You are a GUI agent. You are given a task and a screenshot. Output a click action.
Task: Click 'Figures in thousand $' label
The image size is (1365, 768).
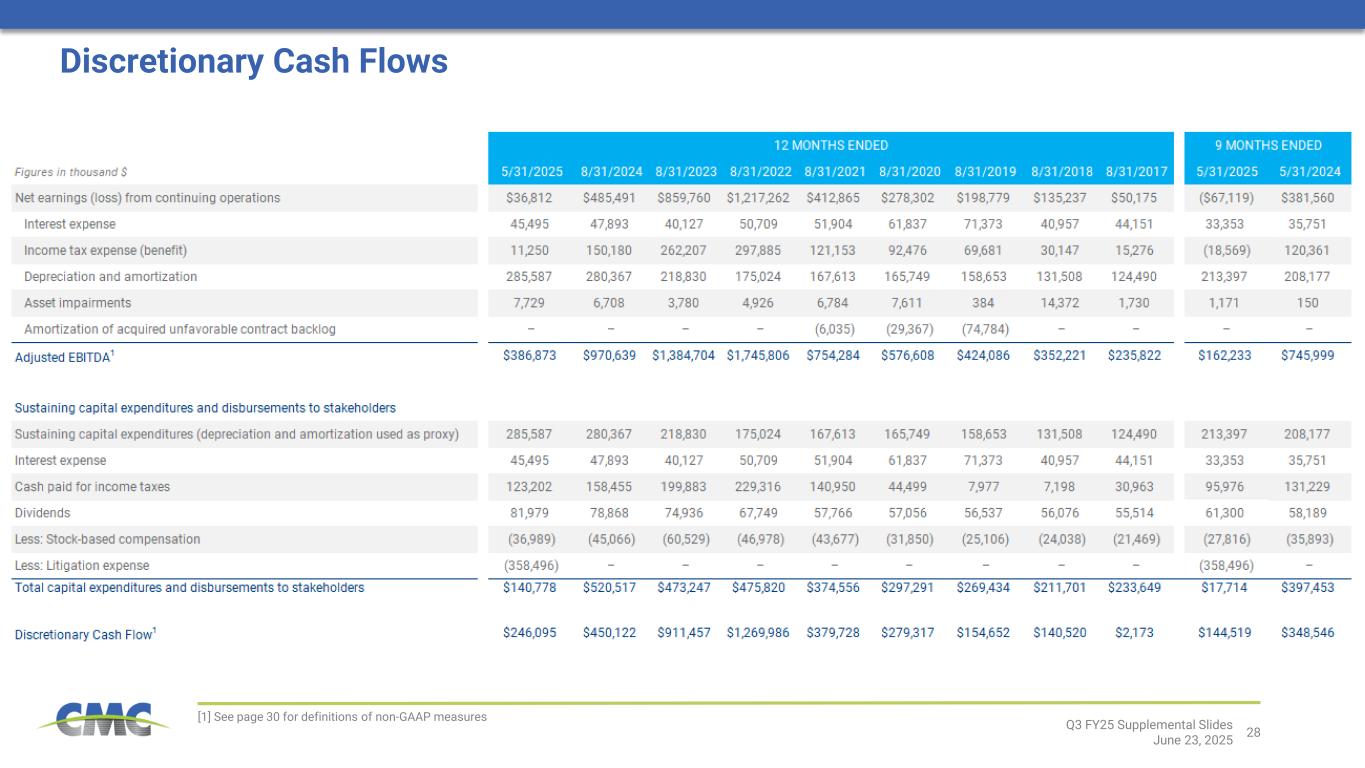click(x=71, y=172)
